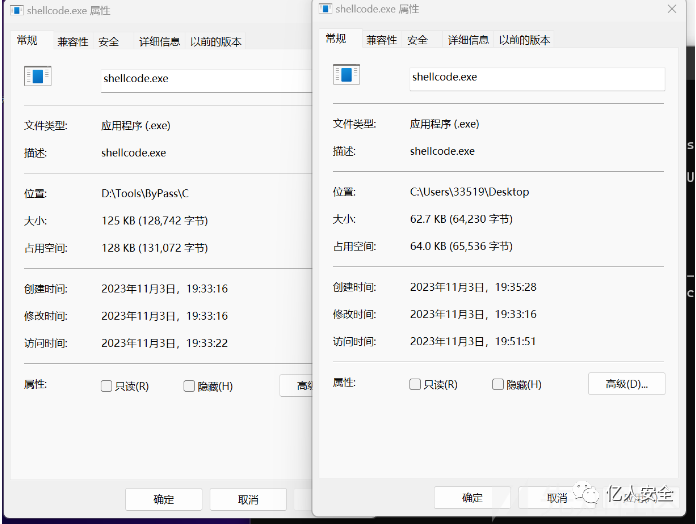
Task: Click 确定 button in left window
Action: point(164,500)
